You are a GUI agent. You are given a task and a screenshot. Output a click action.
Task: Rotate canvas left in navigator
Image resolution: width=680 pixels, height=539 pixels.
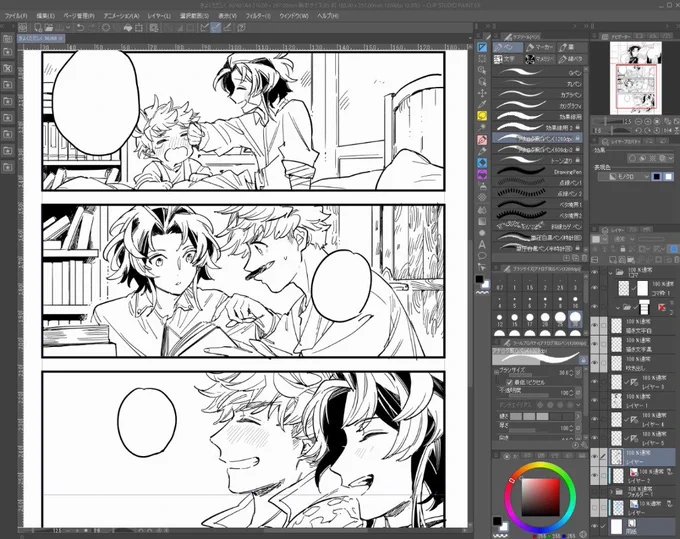[x=638, y=131]
